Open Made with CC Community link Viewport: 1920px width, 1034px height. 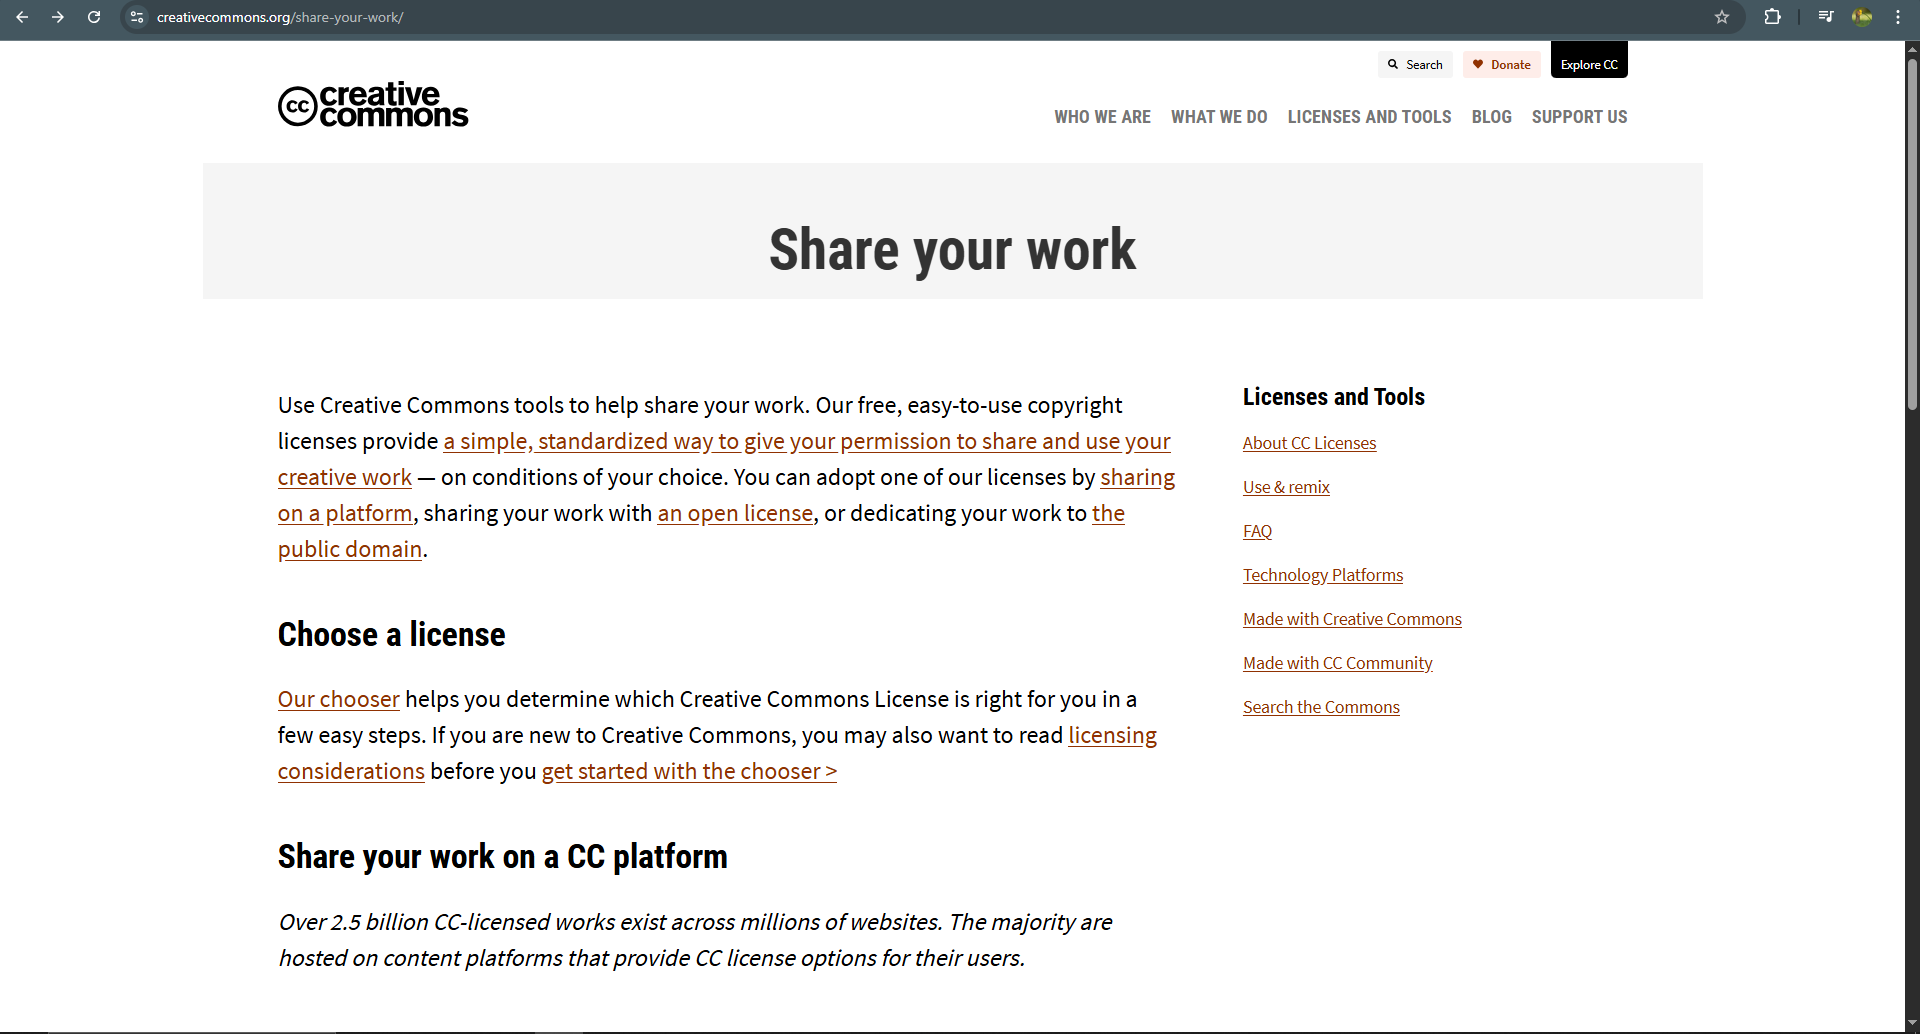[1337, 663]
